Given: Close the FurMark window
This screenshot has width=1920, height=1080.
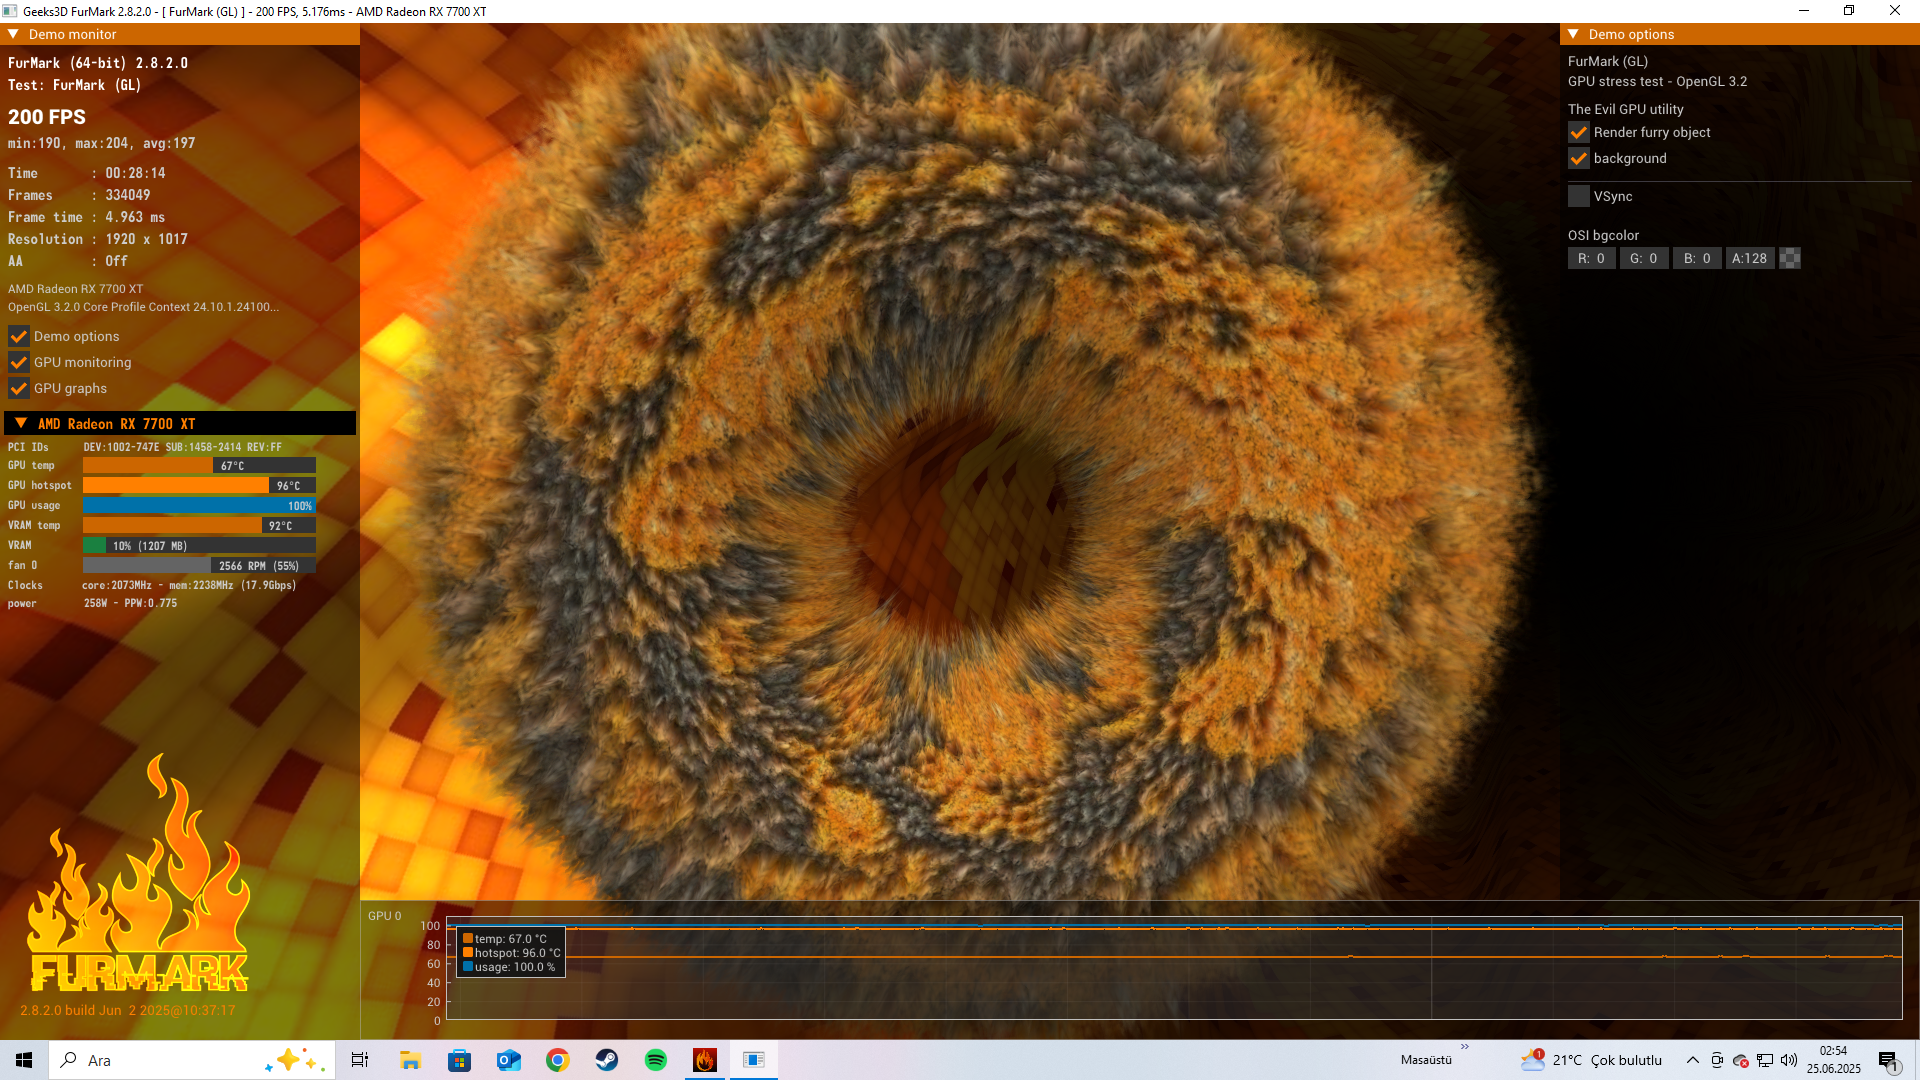Looking at the screenshot, I should [1895, 11].
